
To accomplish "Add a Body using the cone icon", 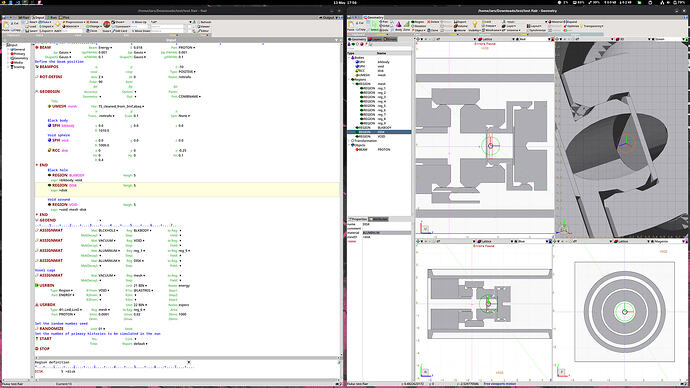I will (x=398, y=25).
